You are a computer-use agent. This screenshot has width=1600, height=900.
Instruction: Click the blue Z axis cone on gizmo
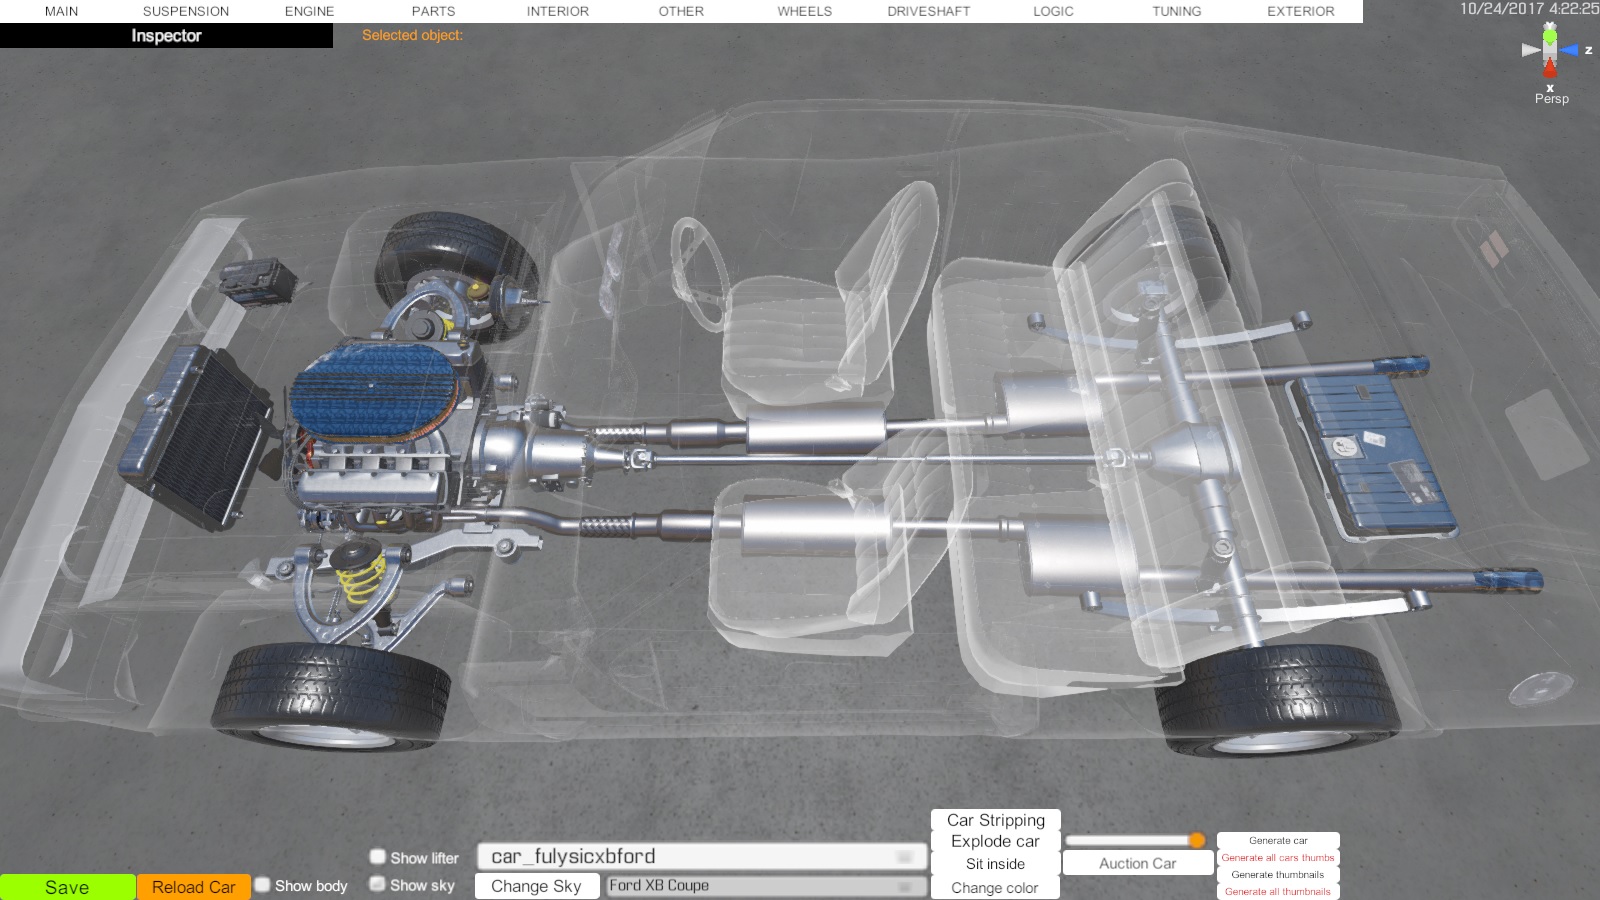[x=1569, y=50]
